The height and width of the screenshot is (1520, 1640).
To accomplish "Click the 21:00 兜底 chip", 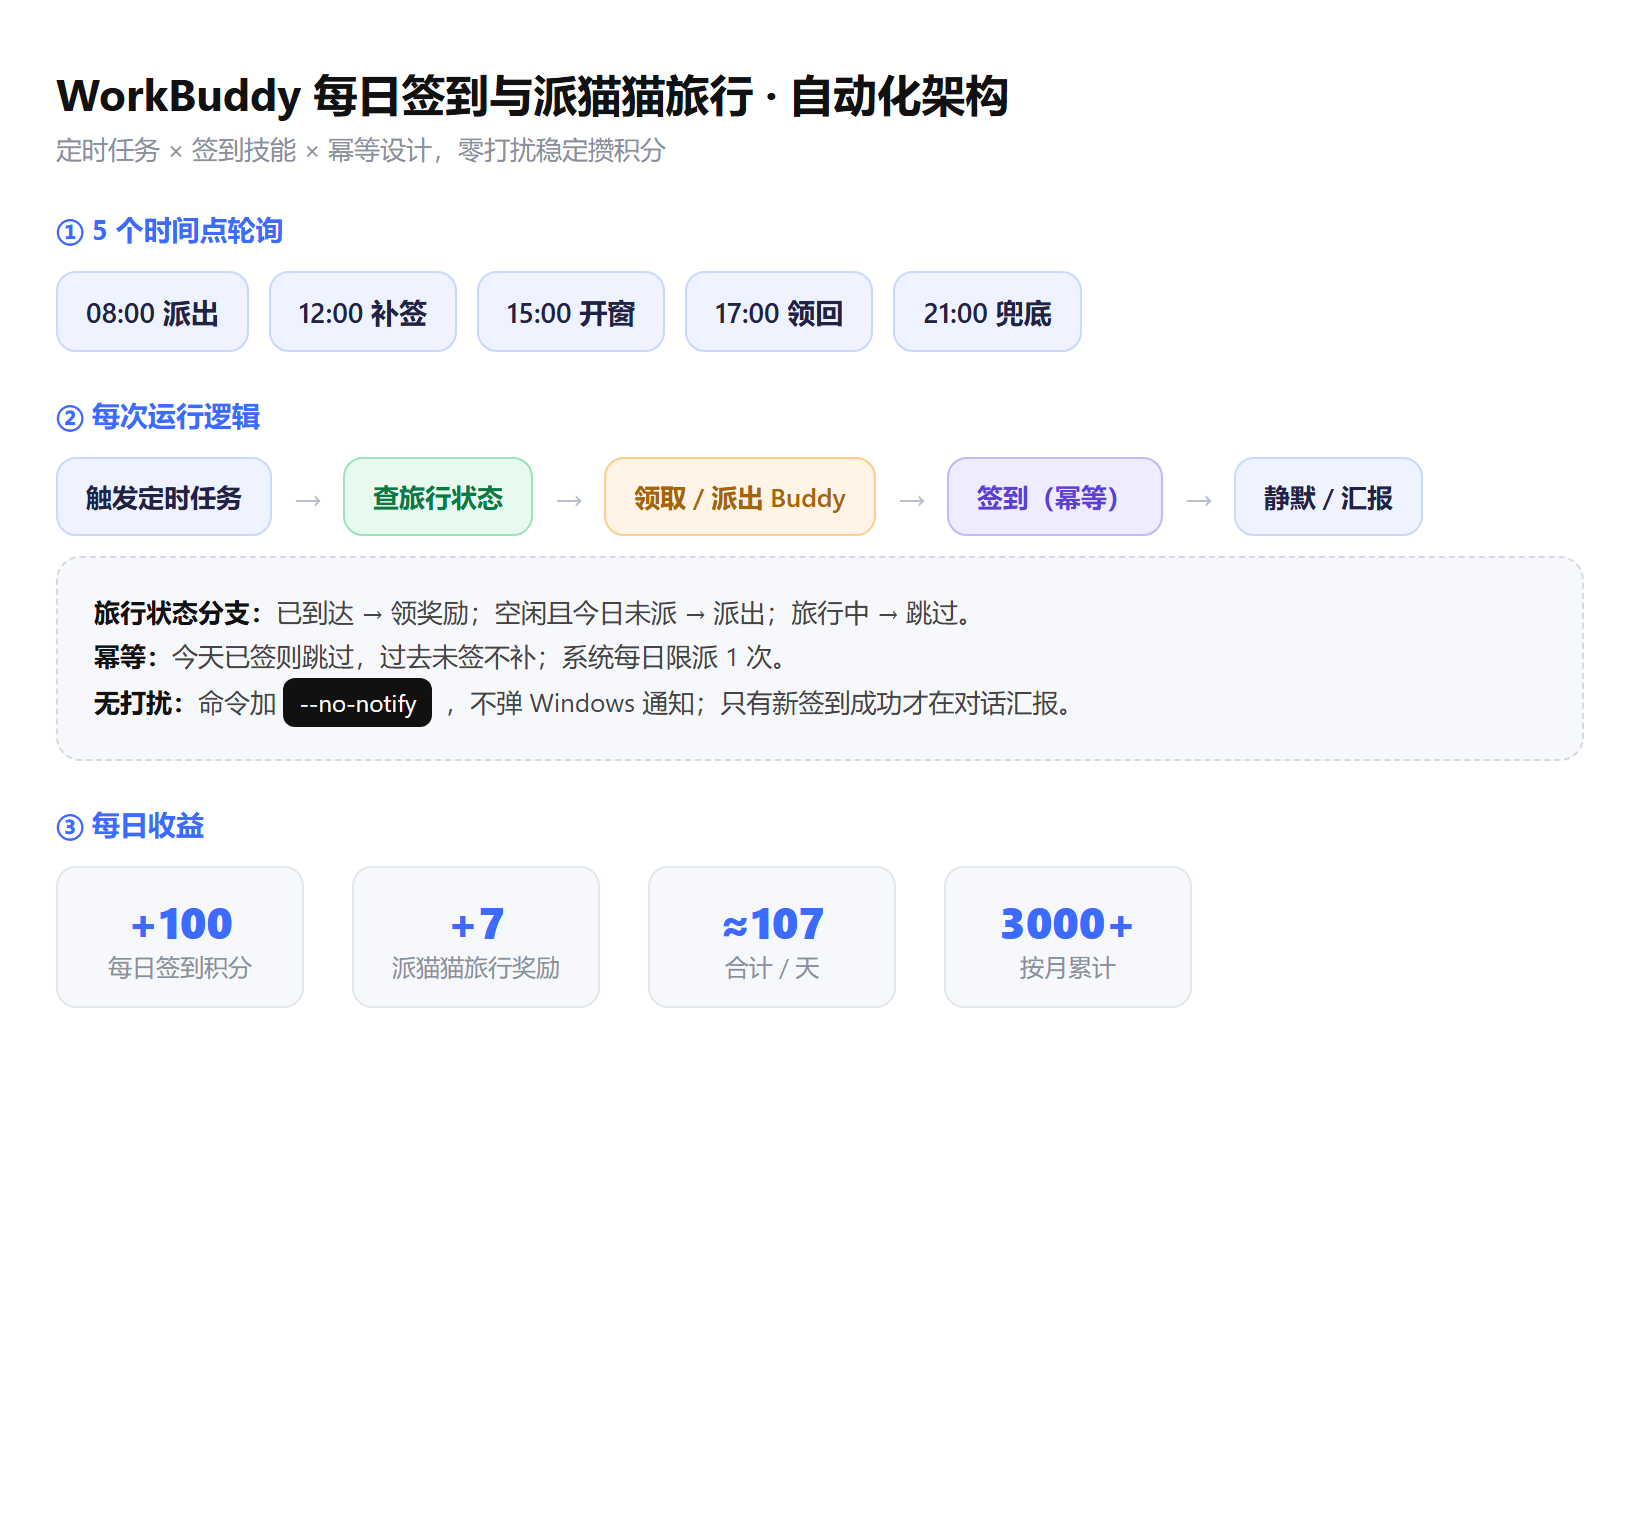I will pos(987,312).
